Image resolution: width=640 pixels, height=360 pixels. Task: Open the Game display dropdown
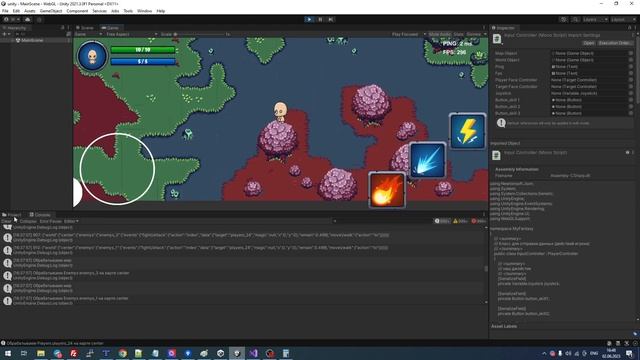click(88, 34)
